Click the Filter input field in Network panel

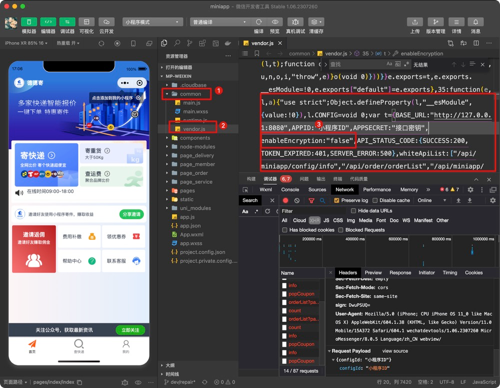[313, 211]
